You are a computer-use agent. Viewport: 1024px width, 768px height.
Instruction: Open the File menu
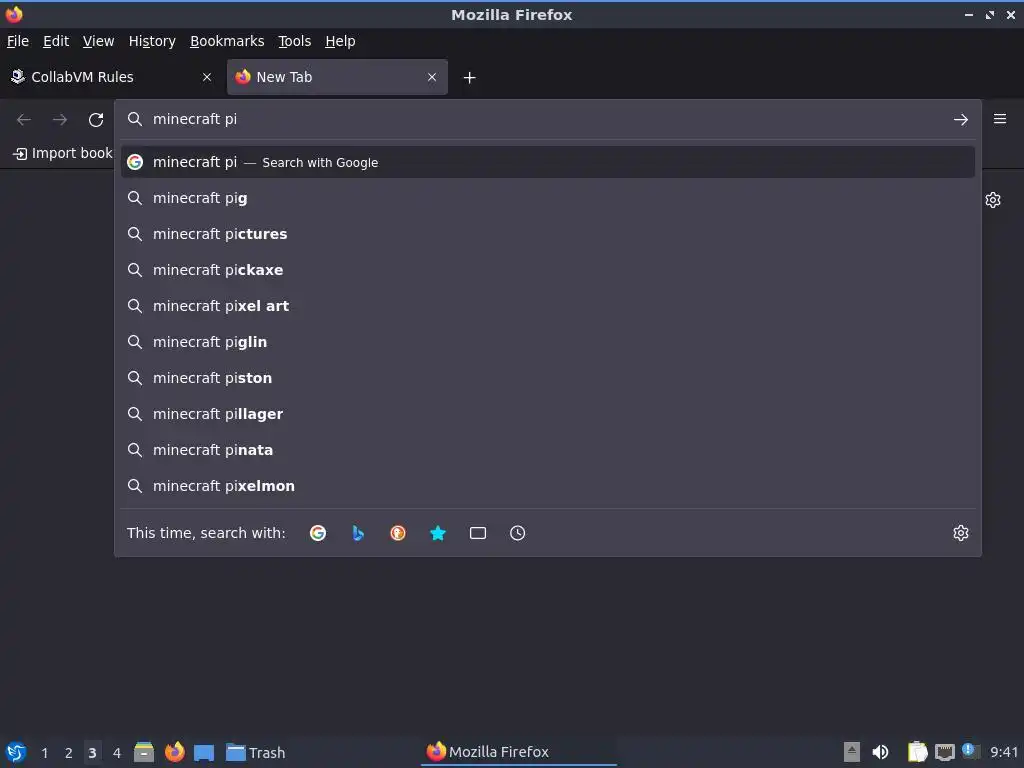click(x=18, y=41)
